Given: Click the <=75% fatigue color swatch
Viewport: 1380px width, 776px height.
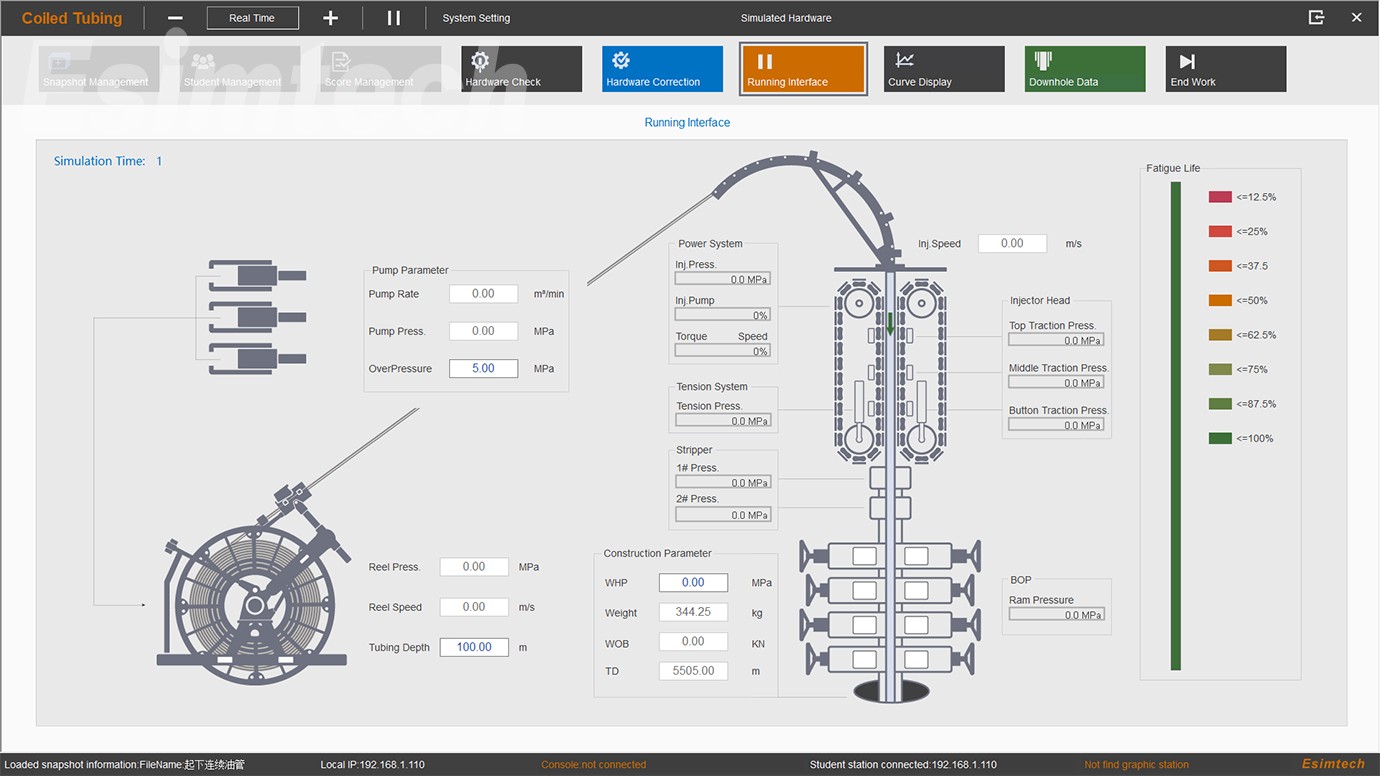Looking at the screenshot, I should [1220, 369].
